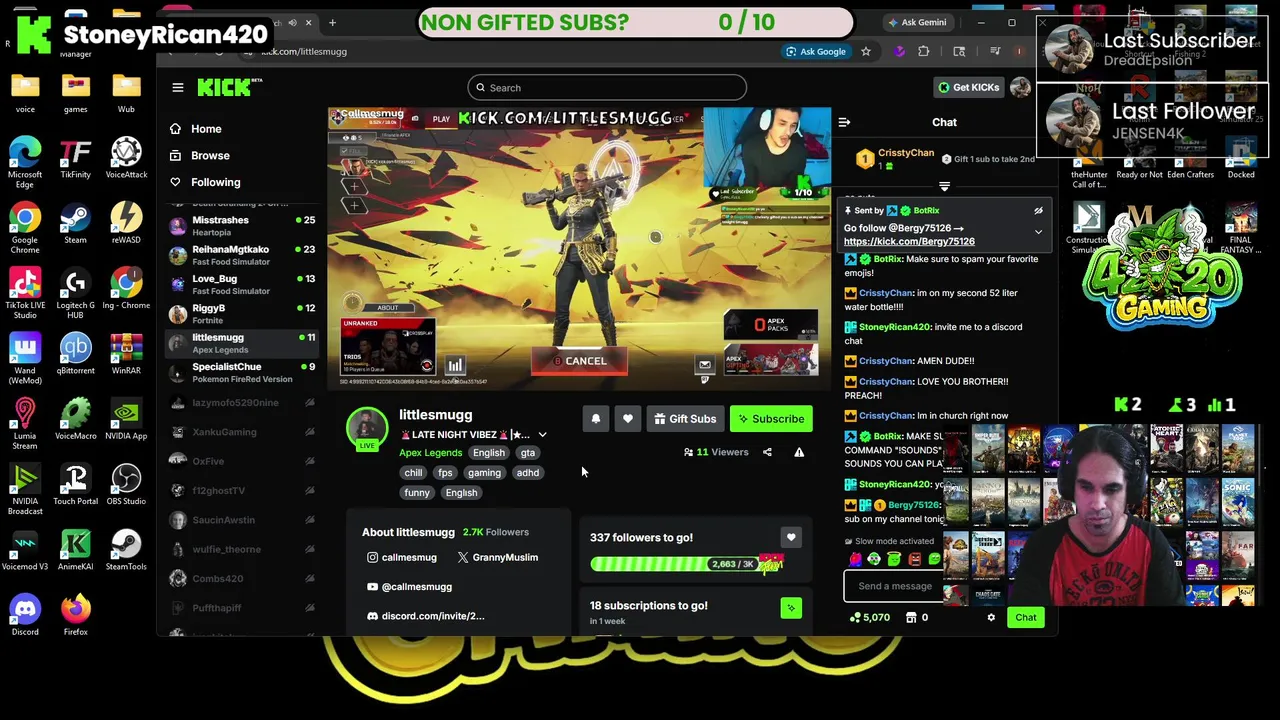Screen dimensions: 1280x720
Task: Bookmark page with star icon
Action: [866, 52]
